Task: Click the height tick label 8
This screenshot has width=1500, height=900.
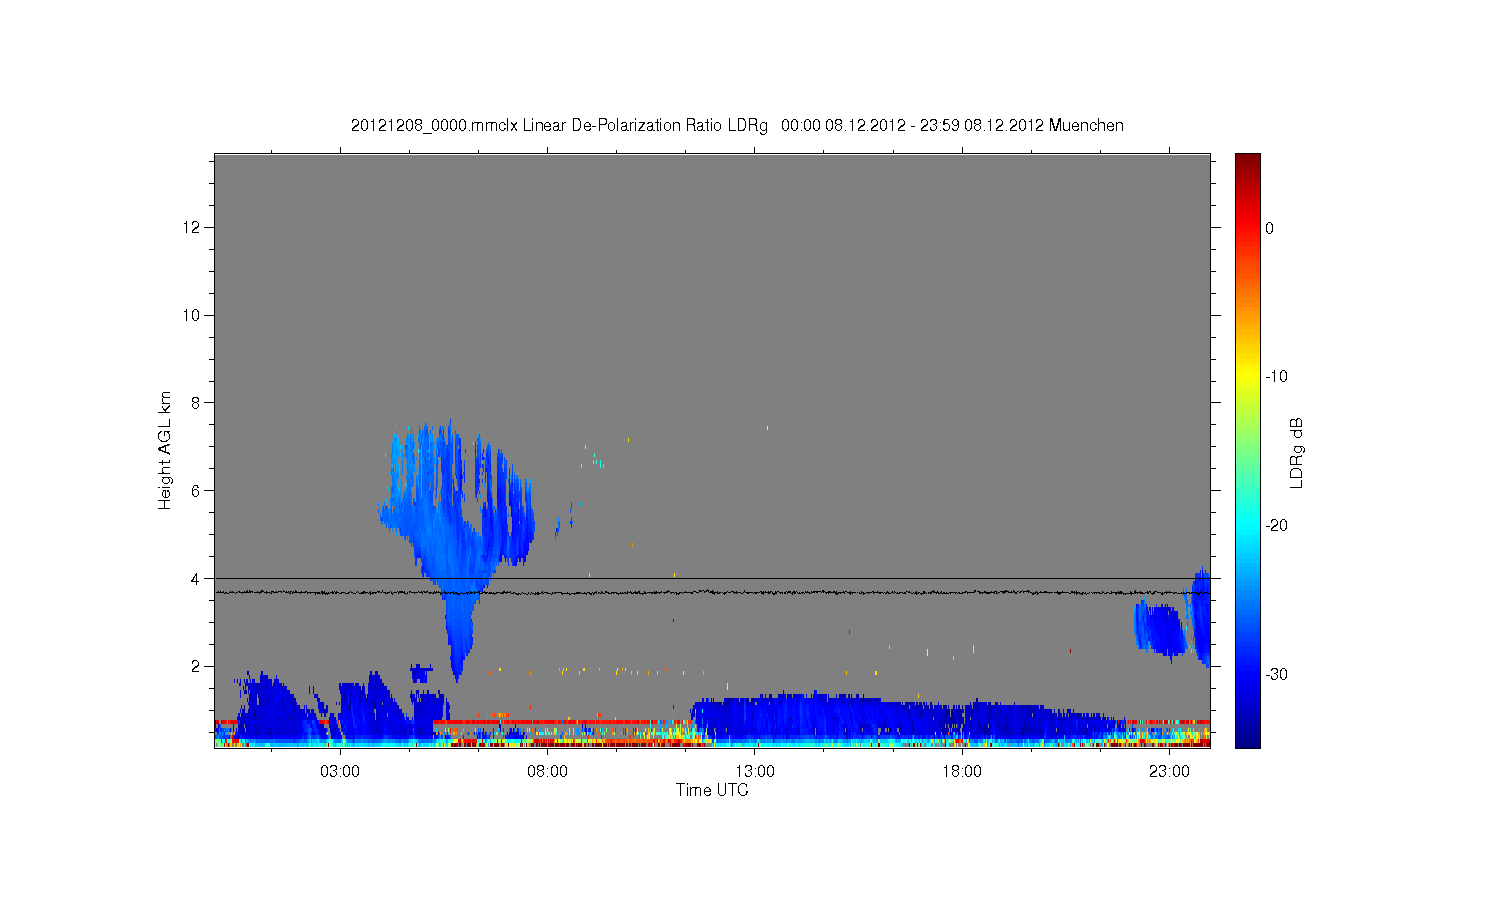Action: pos(197,403)
